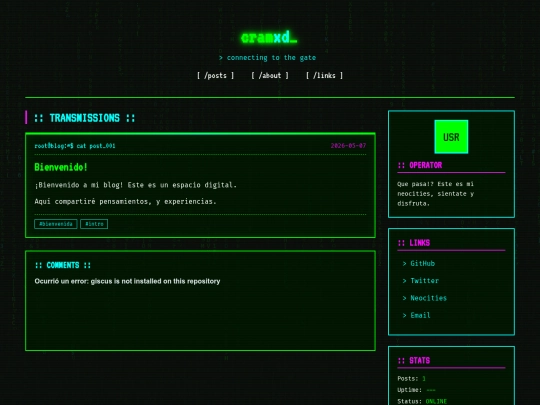Click the STATS panel heading

(x=414, y=361)
